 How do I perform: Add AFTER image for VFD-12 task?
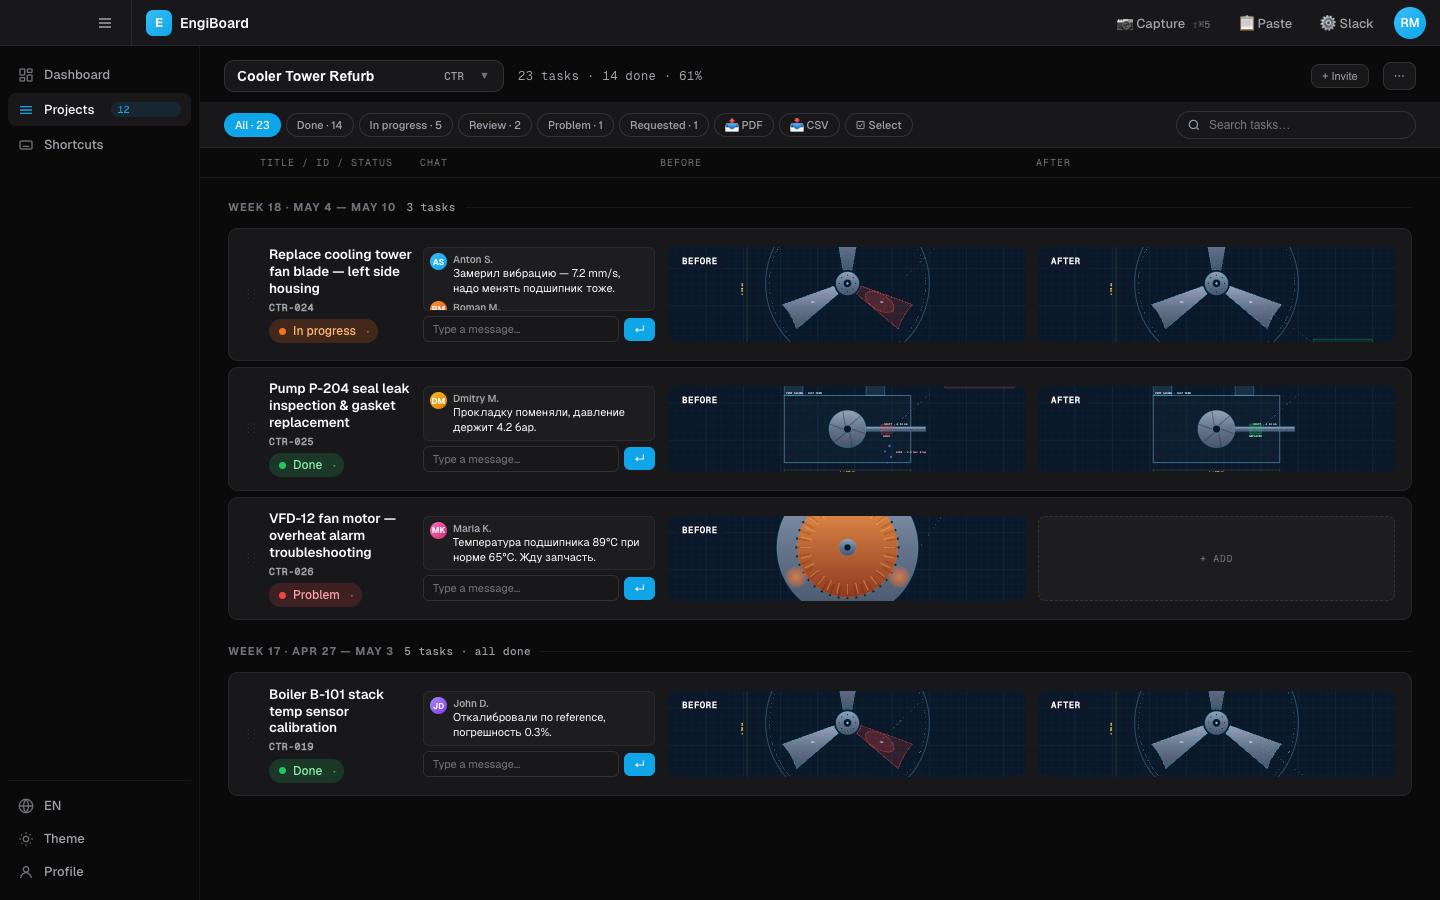[1216, 558]
